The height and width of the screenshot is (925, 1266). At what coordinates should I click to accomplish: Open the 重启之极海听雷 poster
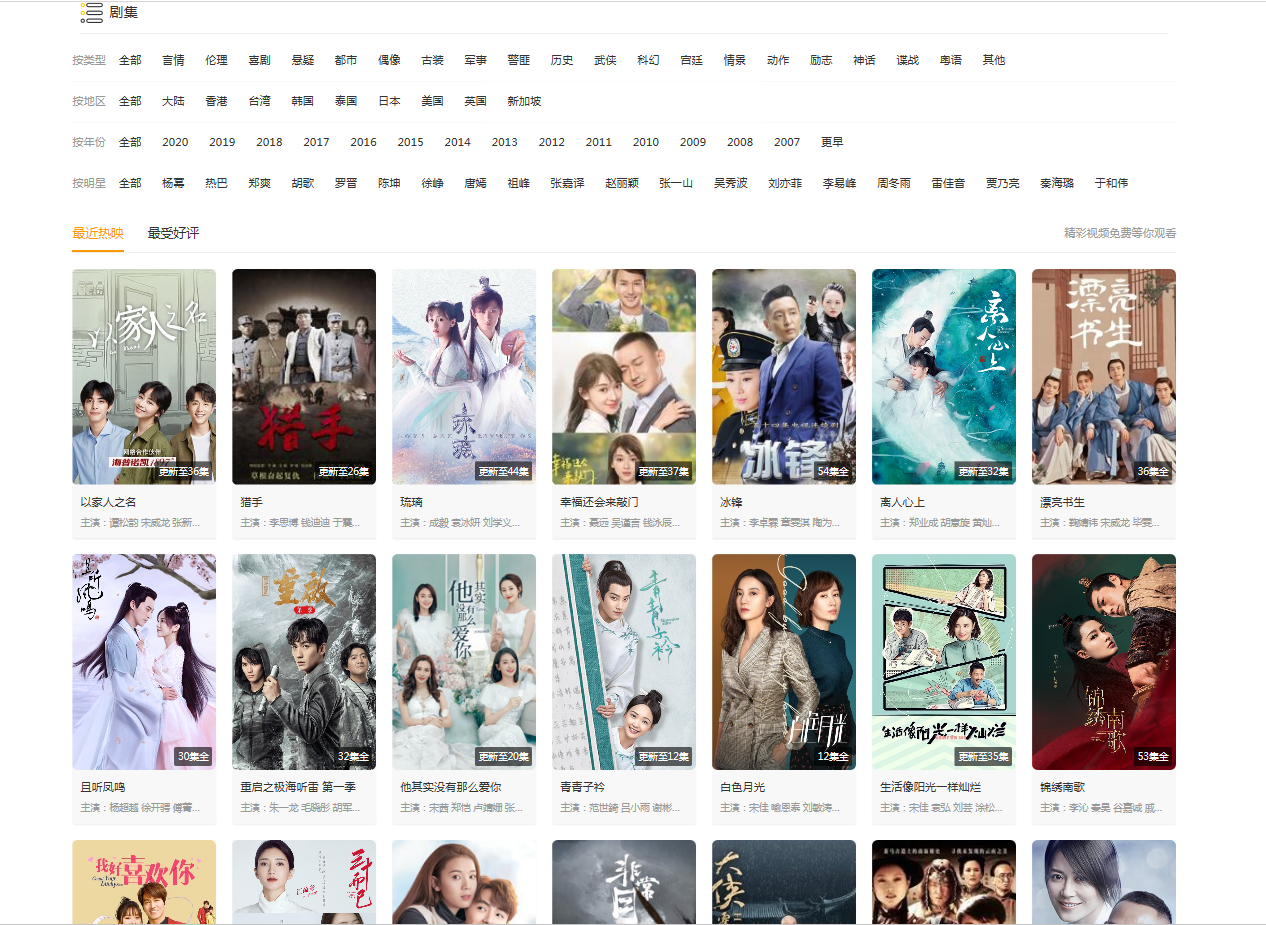tap(304, 662)
